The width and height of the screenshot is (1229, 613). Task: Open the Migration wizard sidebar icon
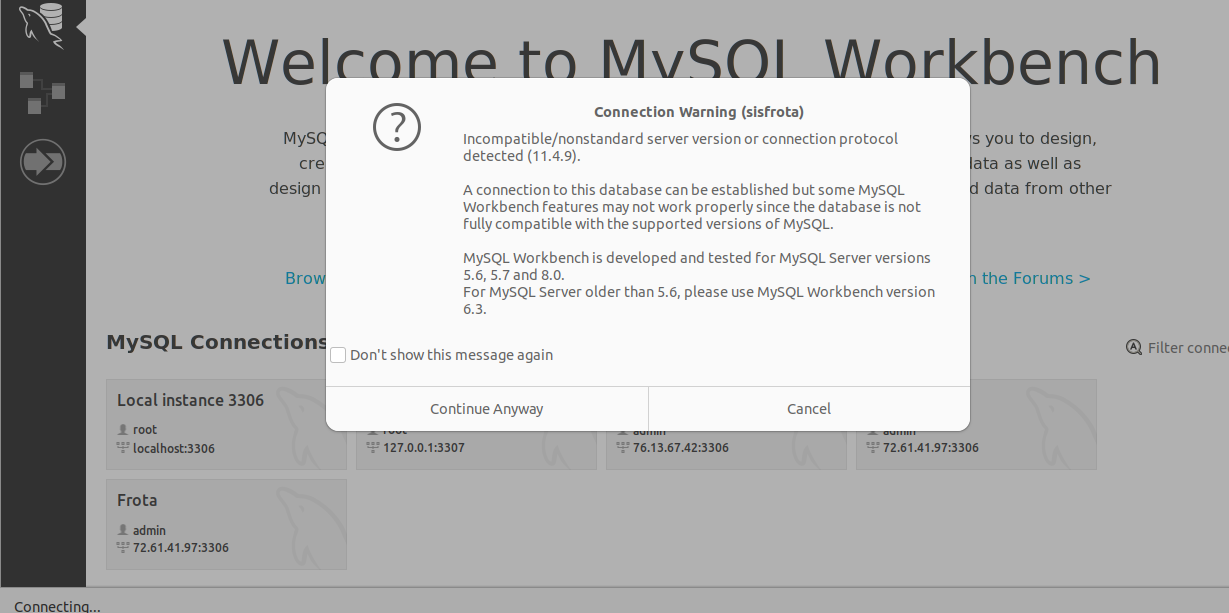(42, 161)
